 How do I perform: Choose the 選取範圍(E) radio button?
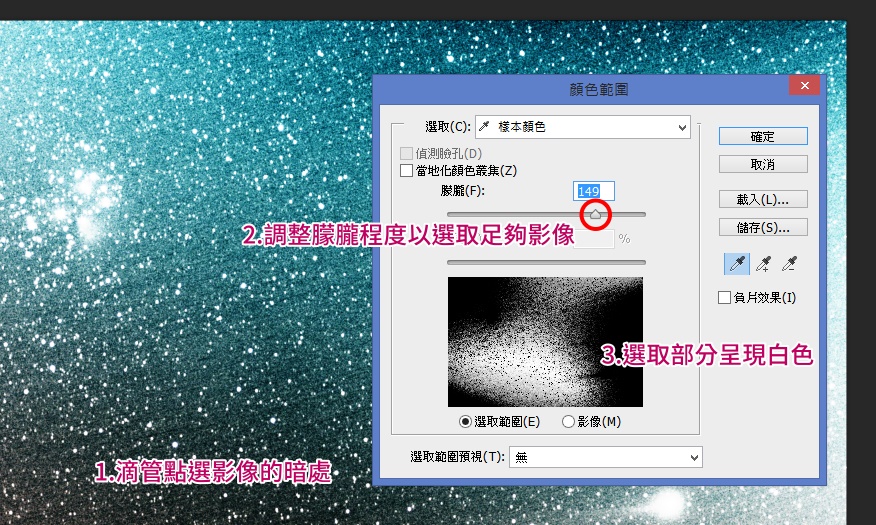coord(466,422)
